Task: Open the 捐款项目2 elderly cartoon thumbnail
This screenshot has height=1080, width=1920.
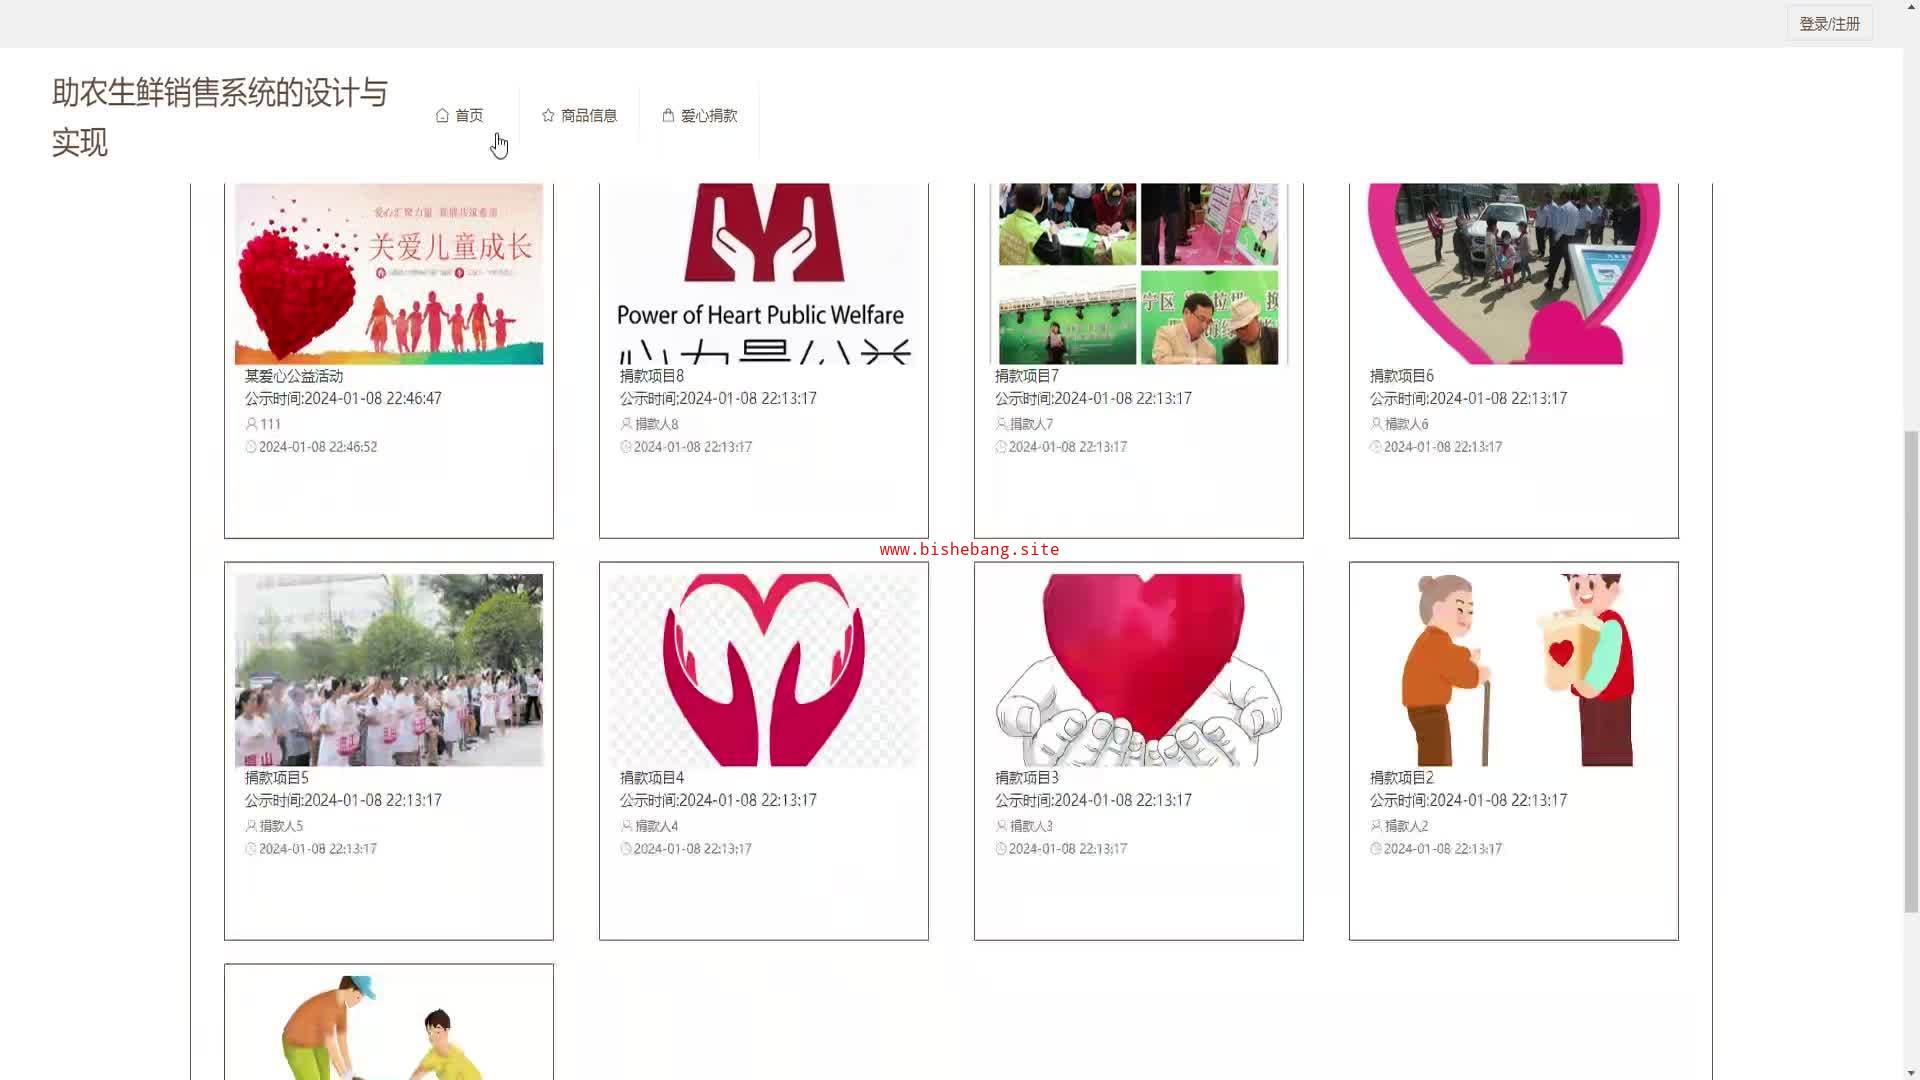Action: (1513, 670)
